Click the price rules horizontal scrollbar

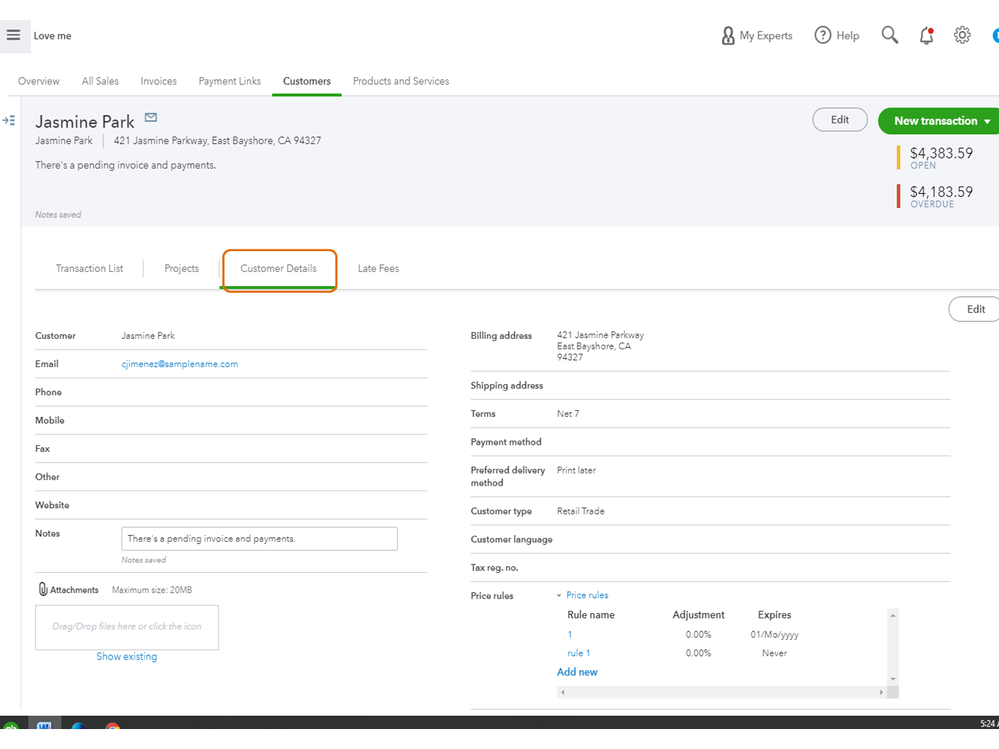(722, 692)
